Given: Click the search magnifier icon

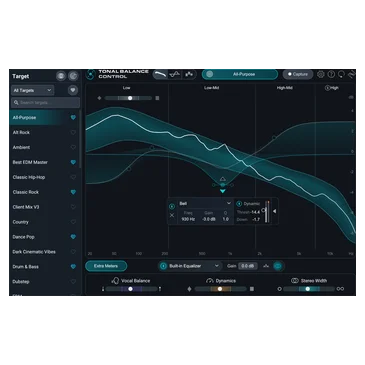Looking at the screenshot, I should (16, 103).
